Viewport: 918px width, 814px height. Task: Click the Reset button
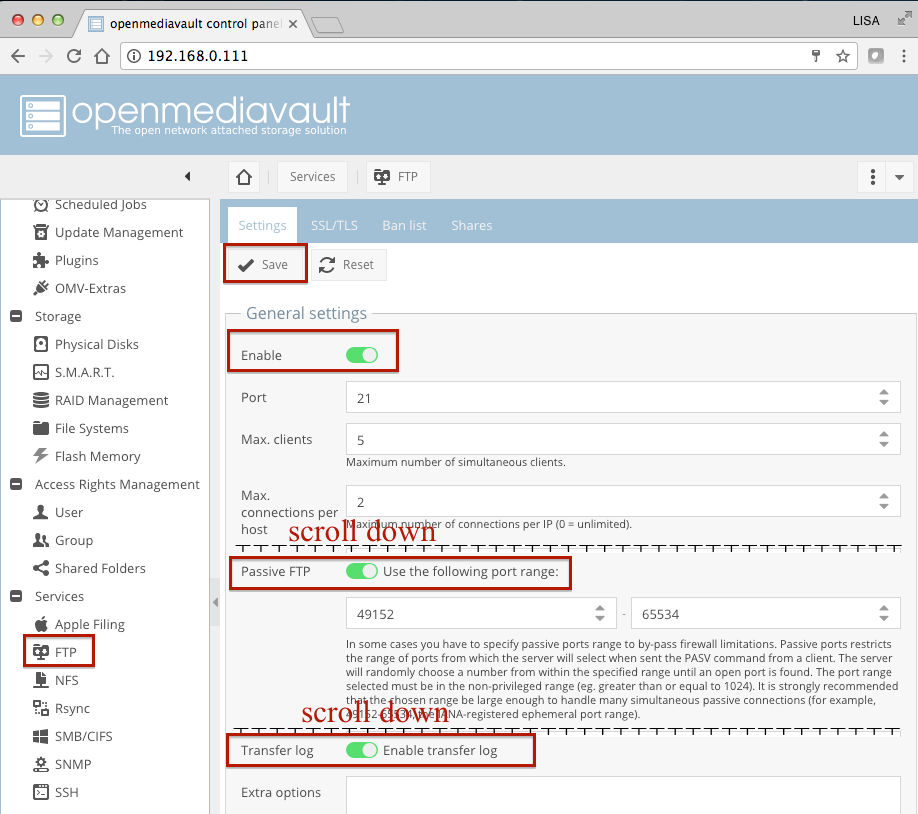[348, 265]
